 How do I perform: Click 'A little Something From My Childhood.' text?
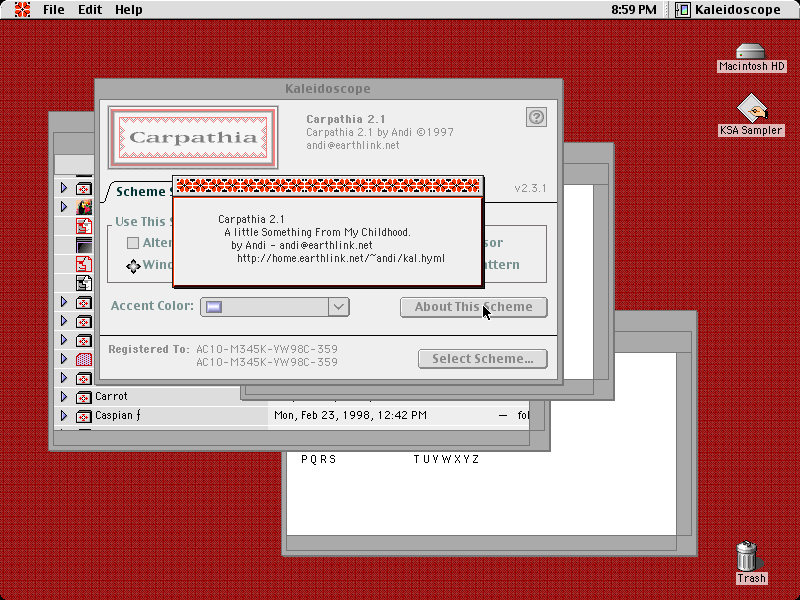317,233
